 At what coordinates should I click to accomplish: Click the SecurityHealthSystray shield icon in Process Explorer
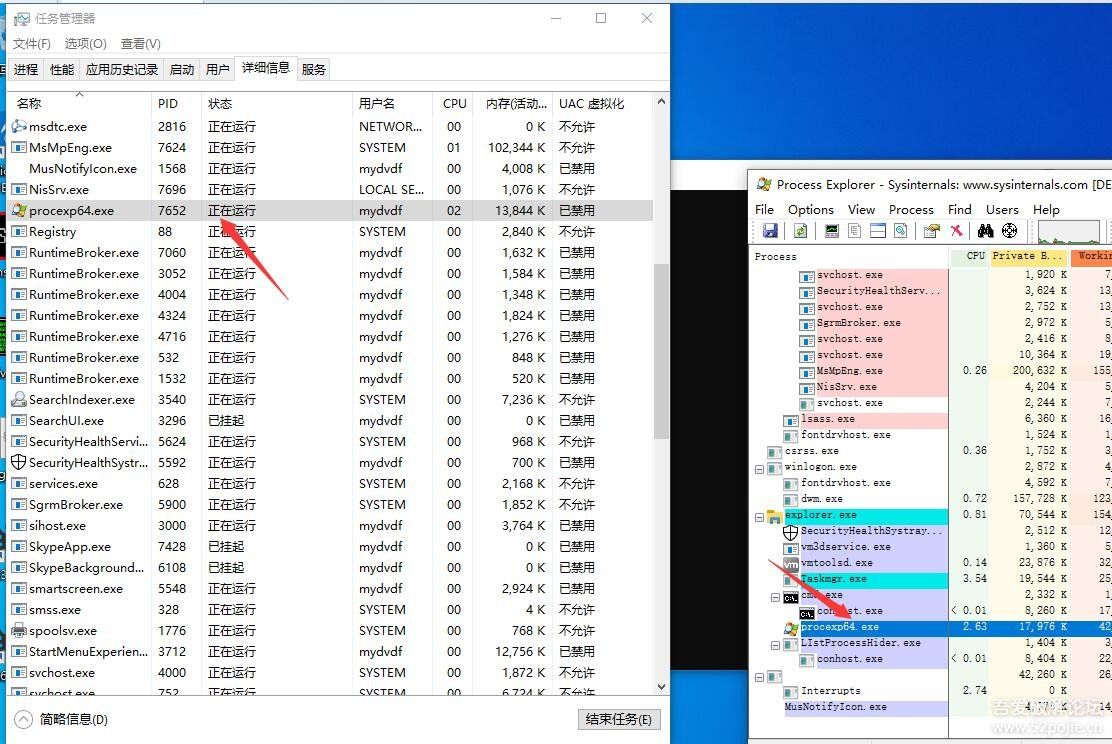point(791,531)
